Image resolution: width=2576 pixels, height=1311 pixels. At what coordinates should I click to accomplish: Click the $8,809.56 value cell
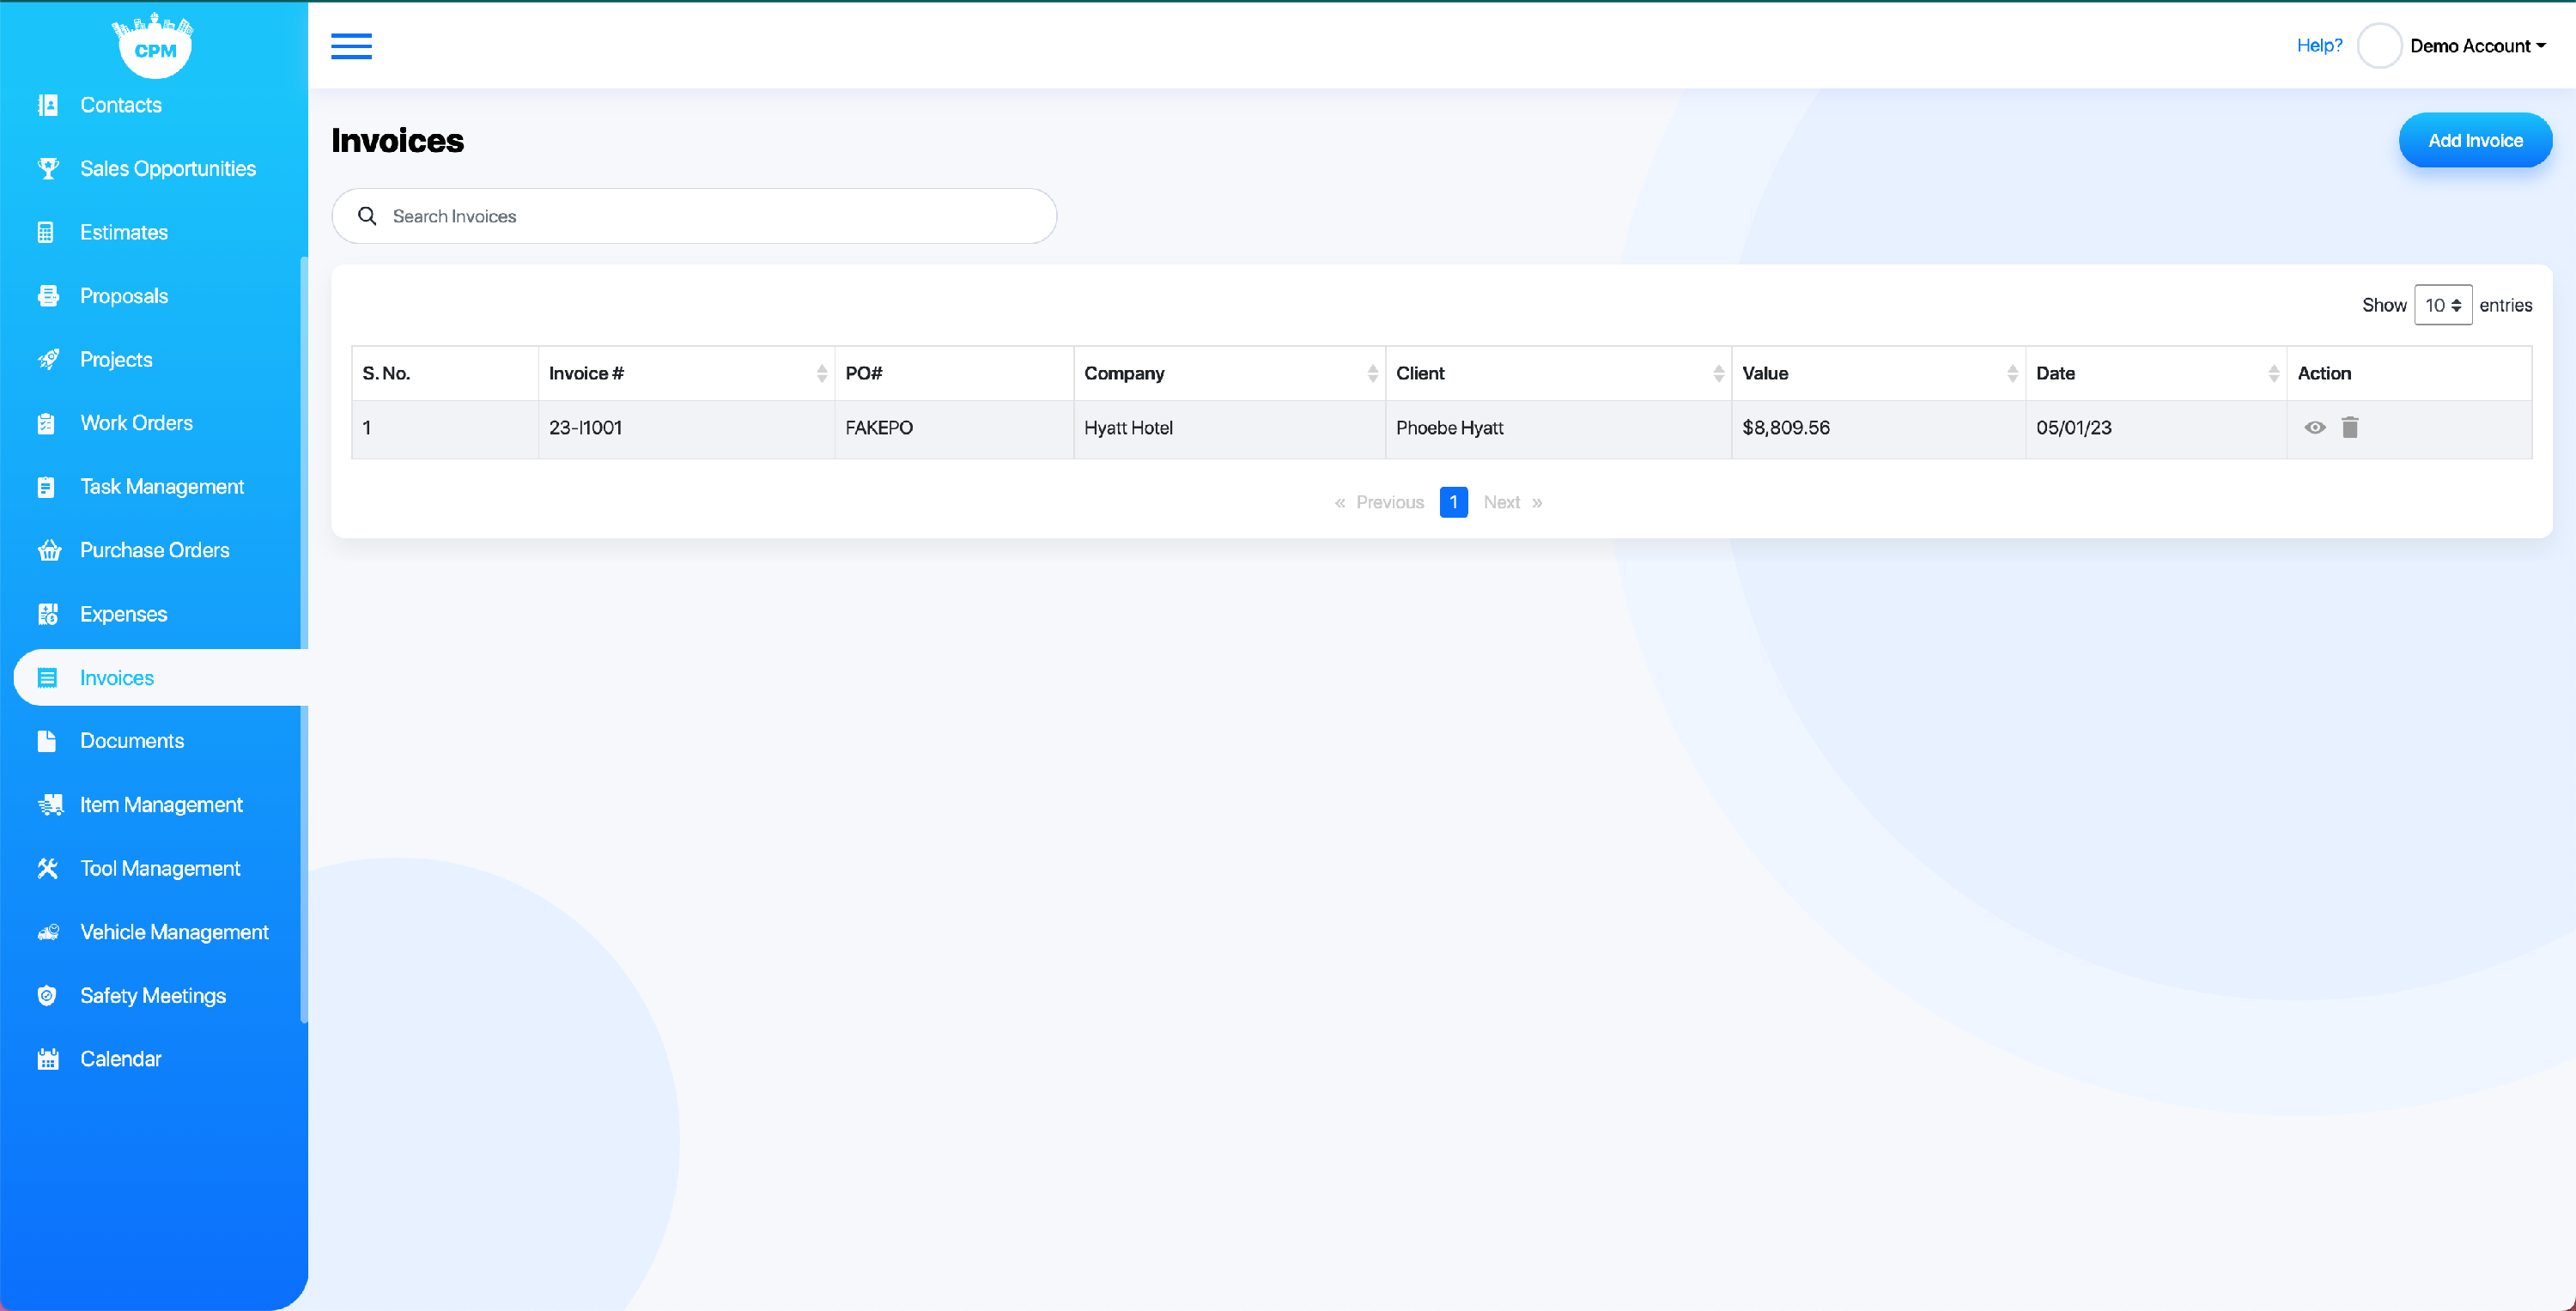tap(1878, 428)
